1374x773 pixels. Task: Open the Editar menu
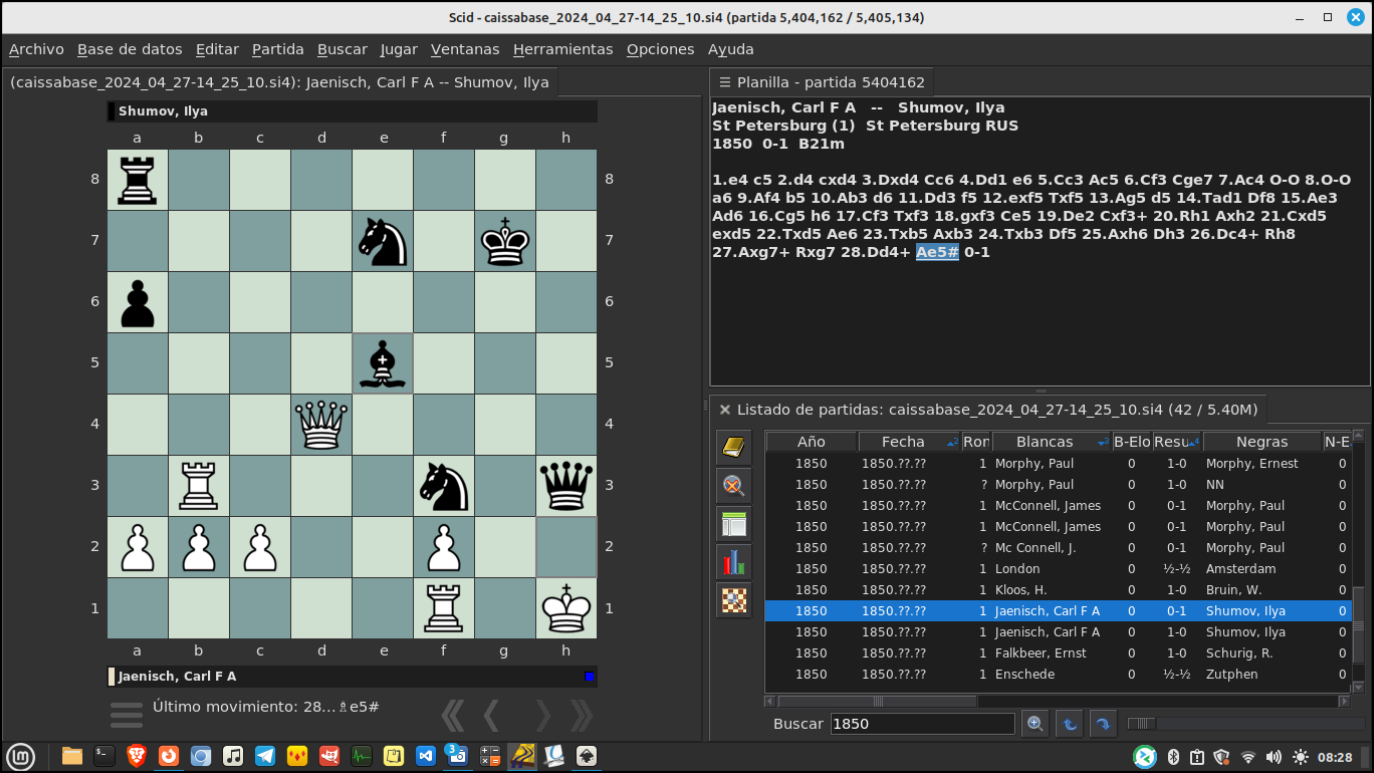coord(217,49)
